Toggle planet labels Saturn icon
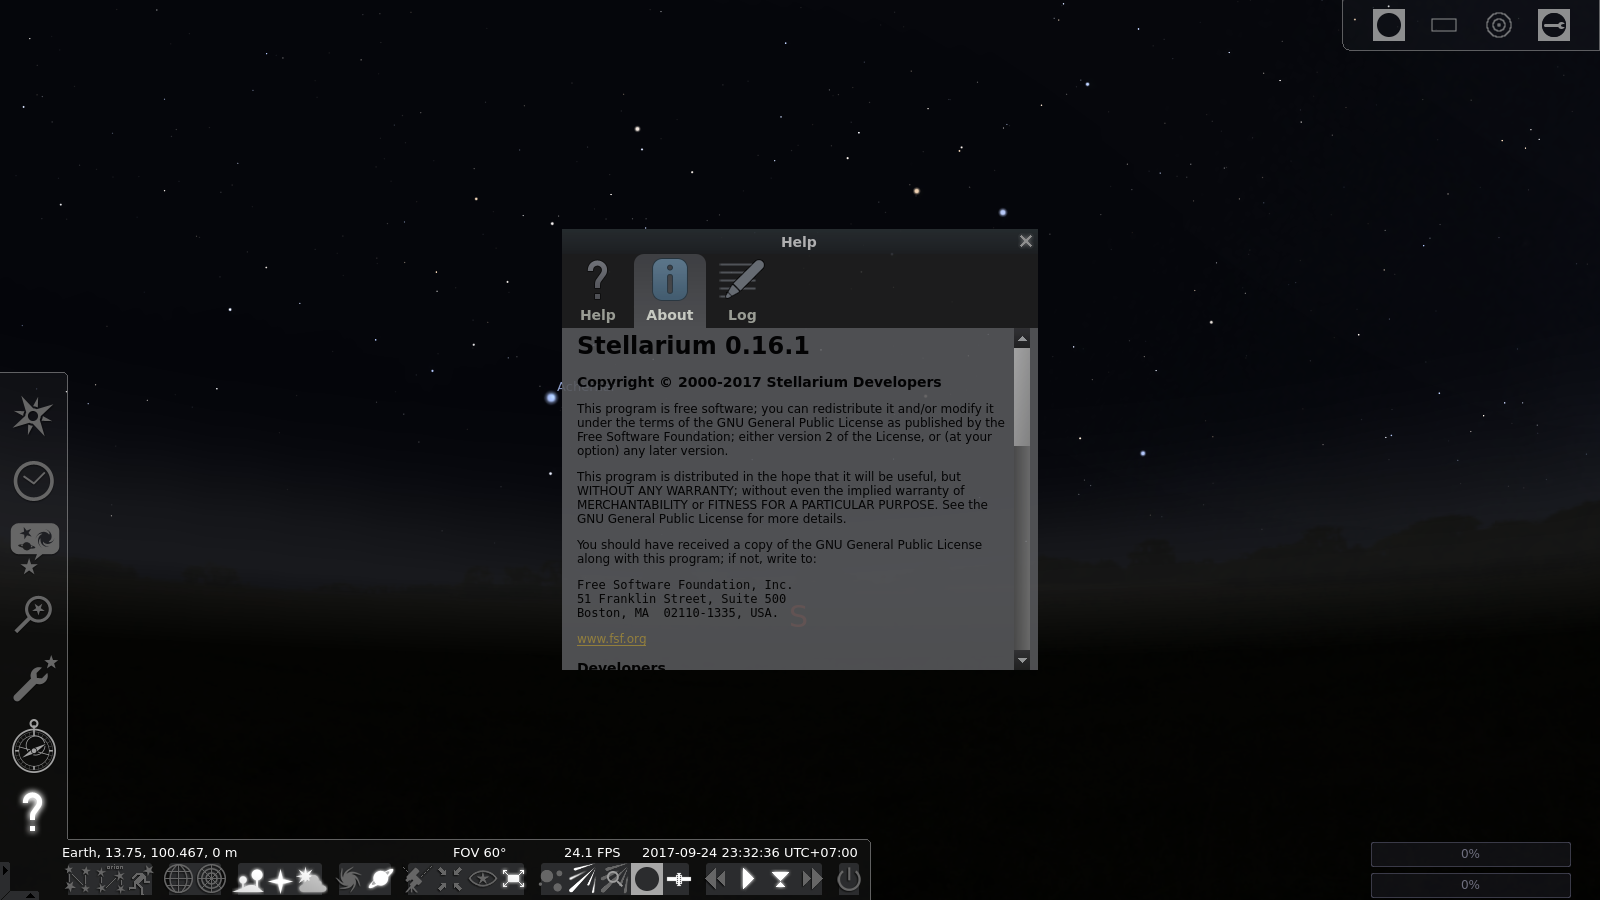 pyautogui.click(x=381, y=879)
